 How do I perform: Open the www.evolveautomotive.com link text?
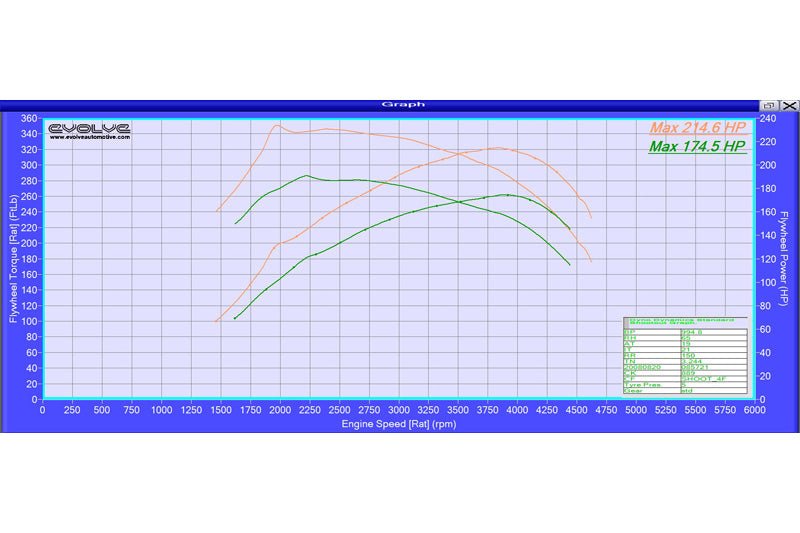(x=89, y=138)
